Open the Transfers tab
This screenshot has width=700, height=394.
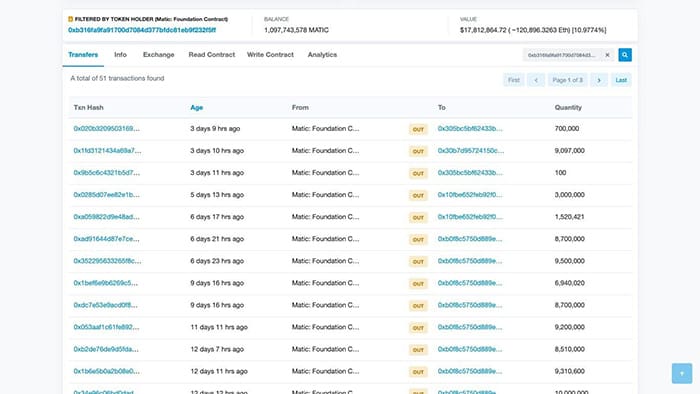(x=83, y=55)
